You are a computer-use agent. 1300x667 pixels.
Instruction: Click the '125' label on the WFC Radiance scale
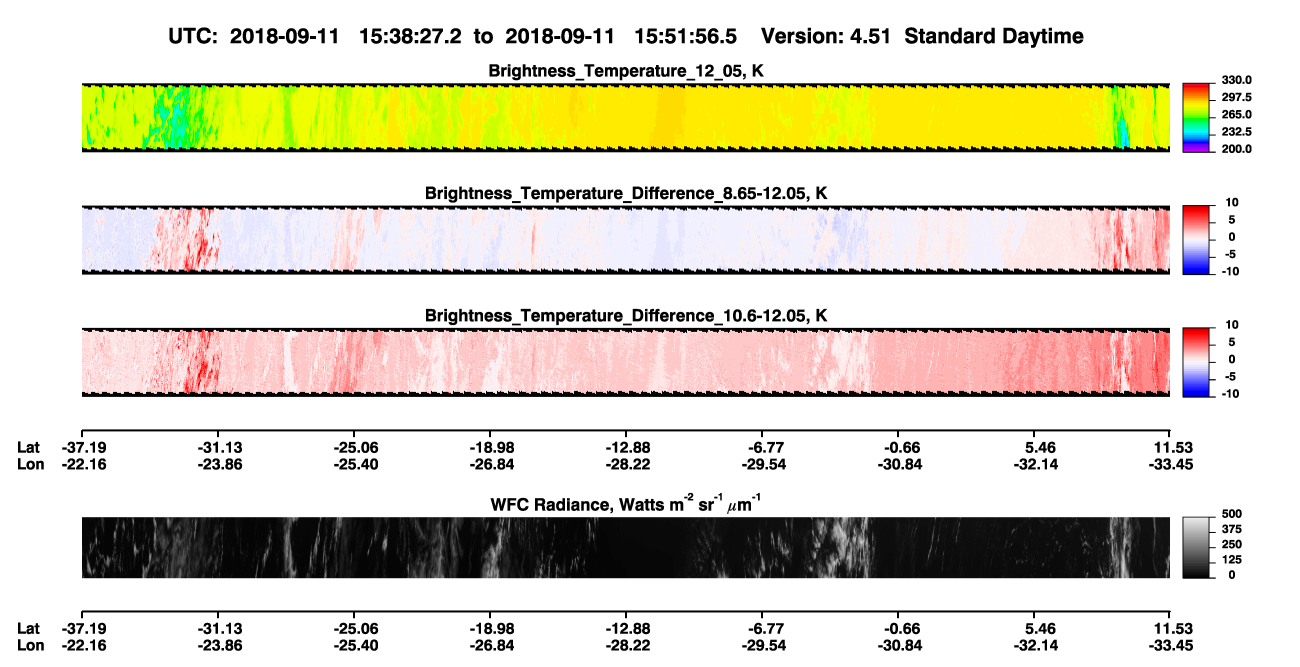point(1231,559)
